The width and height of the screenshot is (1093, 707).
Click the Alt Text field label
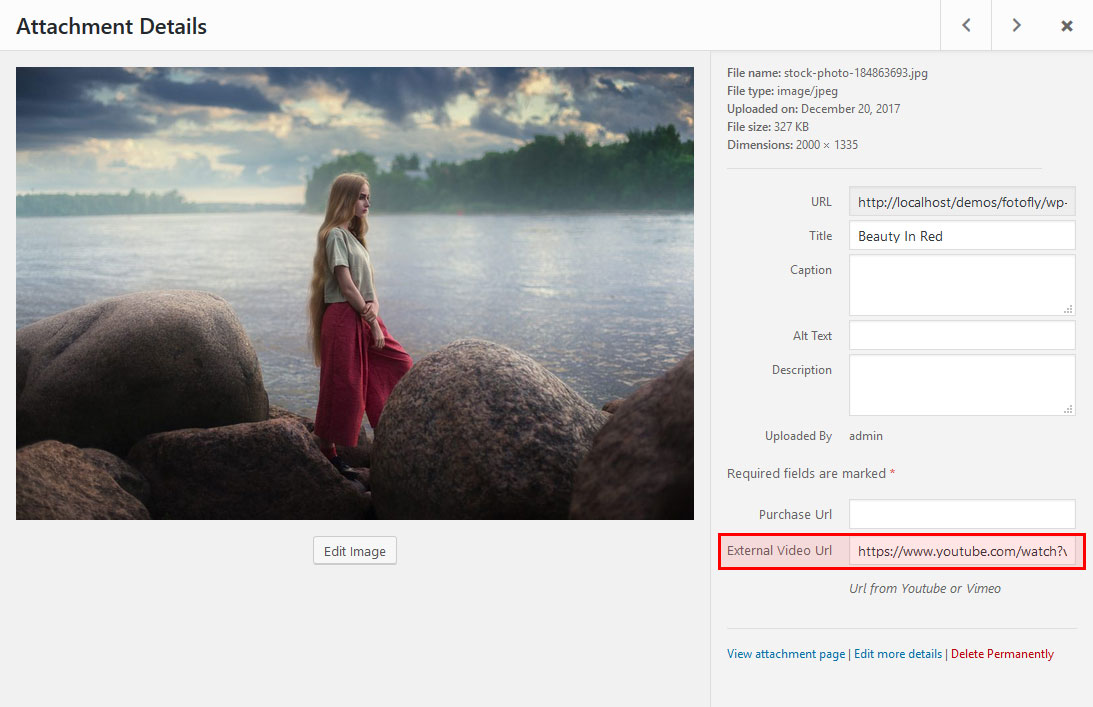(x=812, y=336)
